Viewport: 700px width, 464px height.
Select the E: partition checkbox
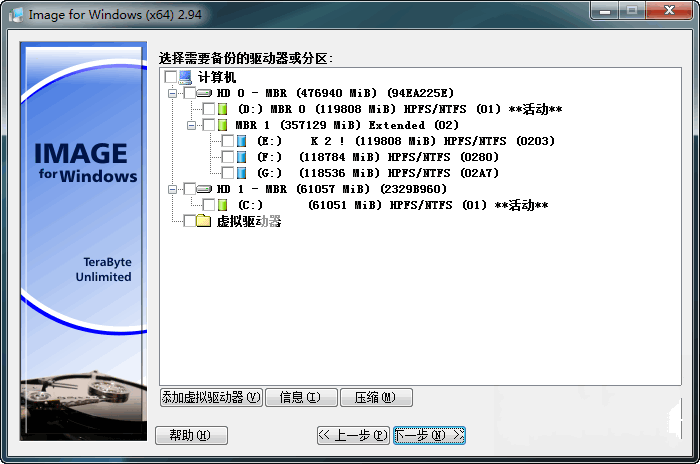pos(228,141)
